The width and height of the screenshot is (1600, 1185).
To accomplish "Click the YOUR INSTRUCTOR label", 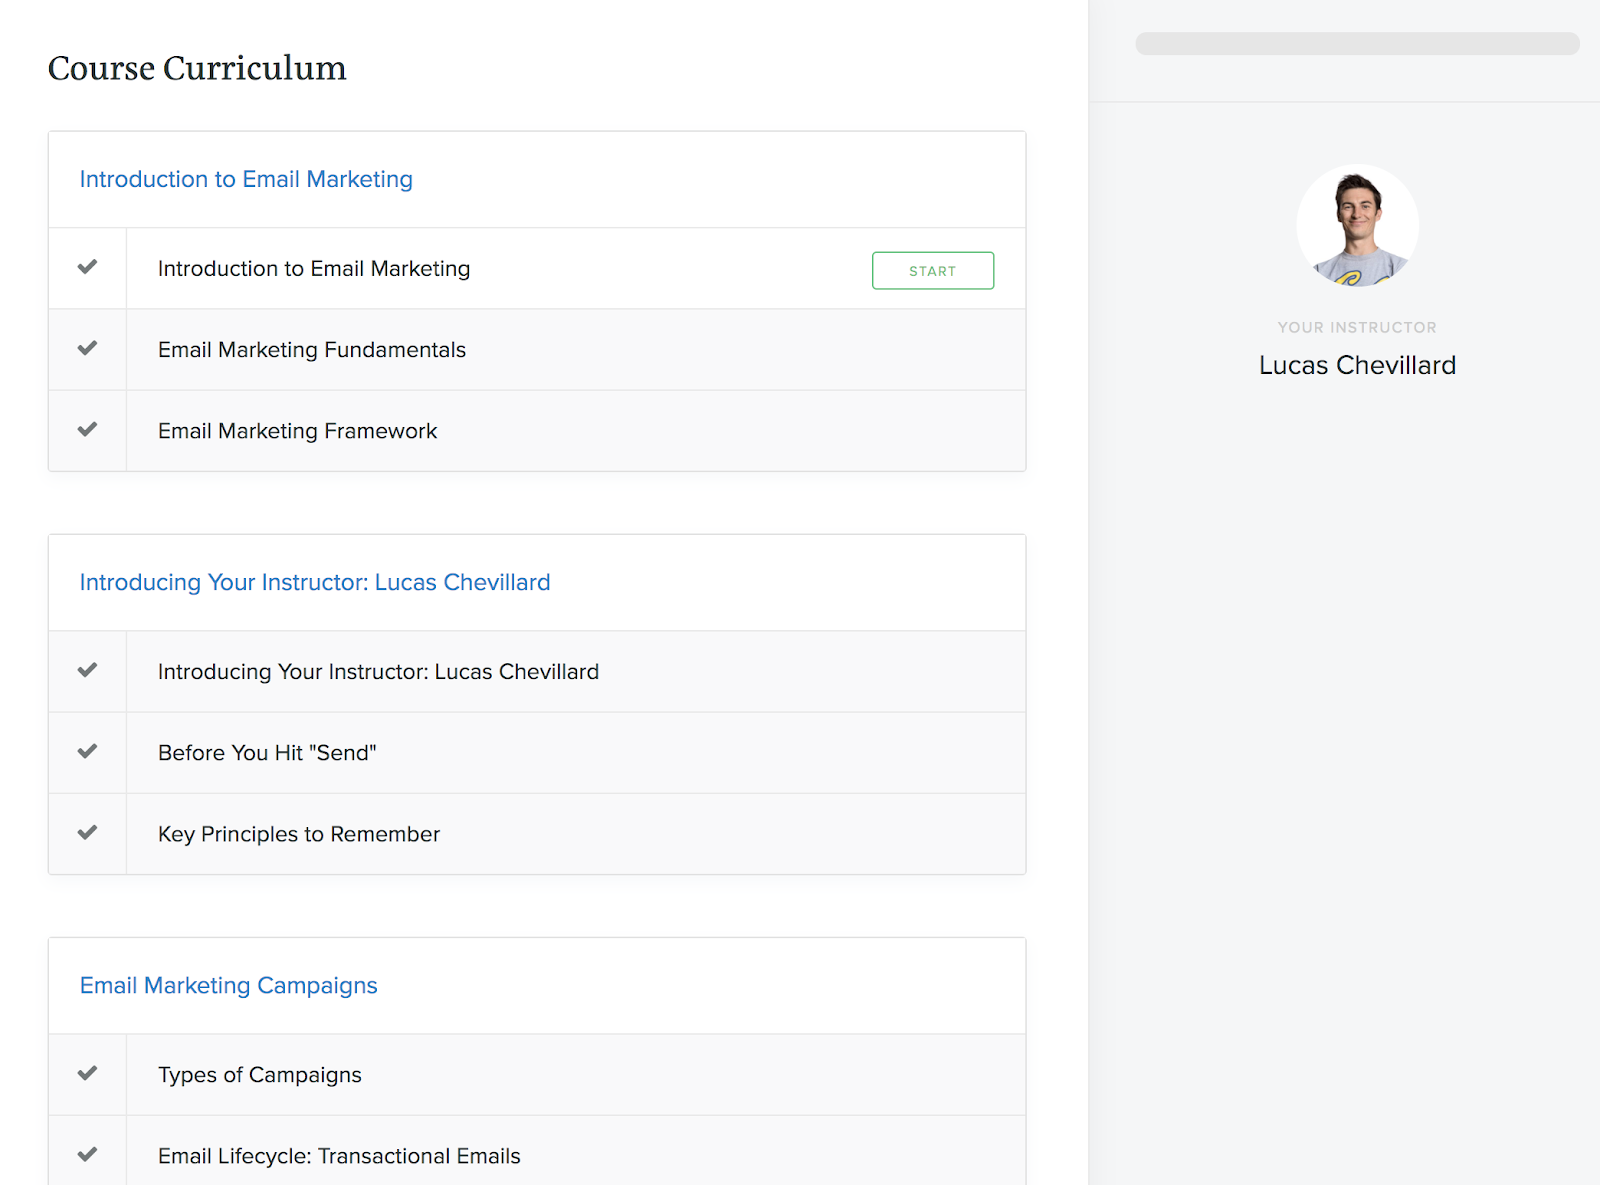I will [1357, 327].
